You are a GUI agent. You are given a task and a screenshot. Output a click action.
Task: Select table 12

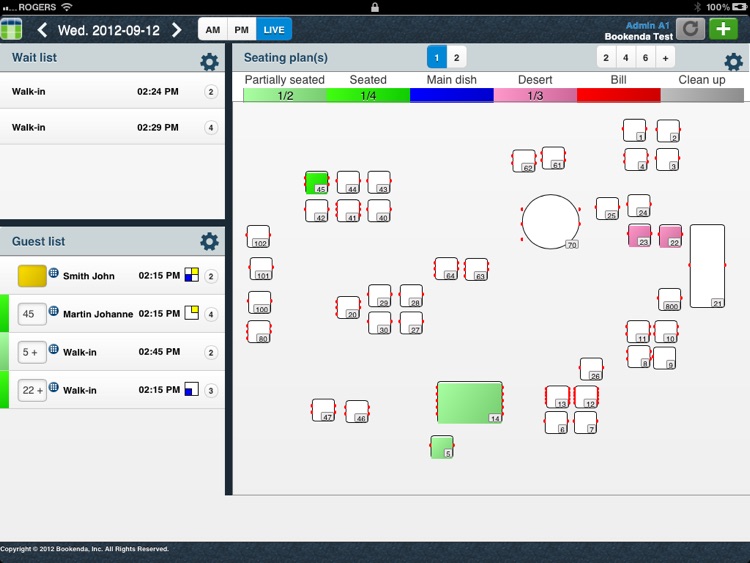tap(586, 397)
